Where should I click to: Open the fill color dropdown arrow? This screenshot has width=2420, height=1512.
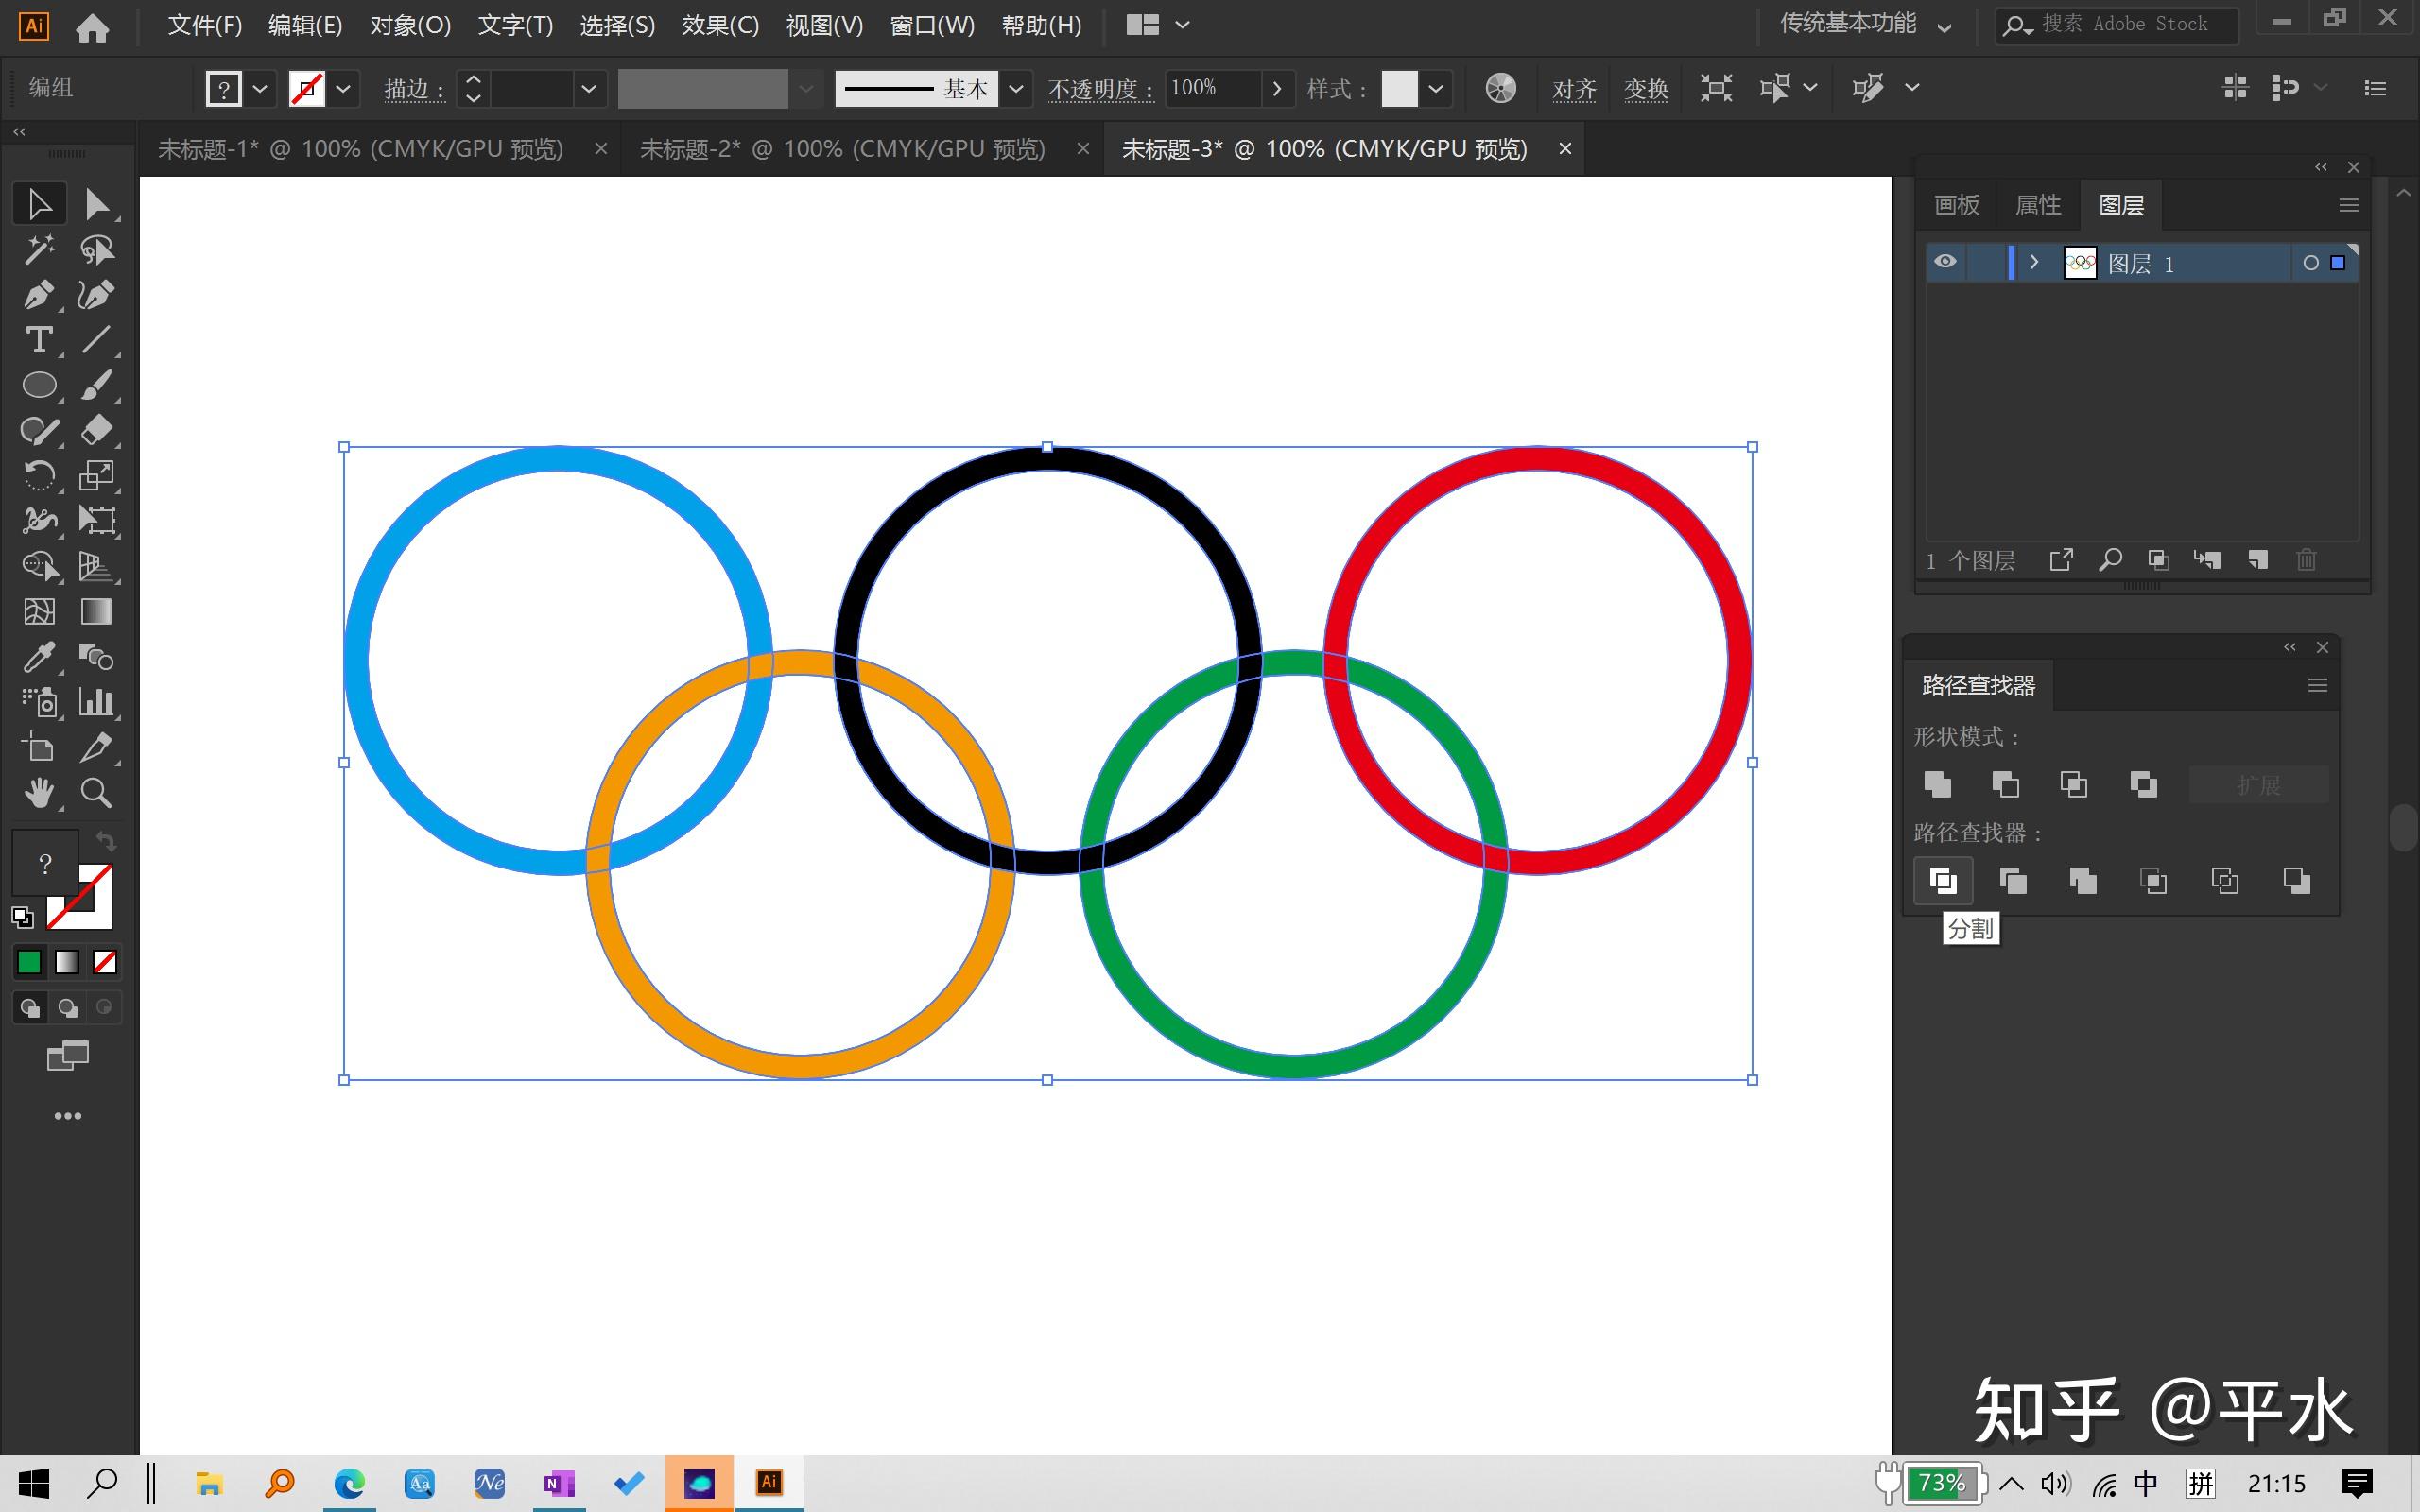260,89
